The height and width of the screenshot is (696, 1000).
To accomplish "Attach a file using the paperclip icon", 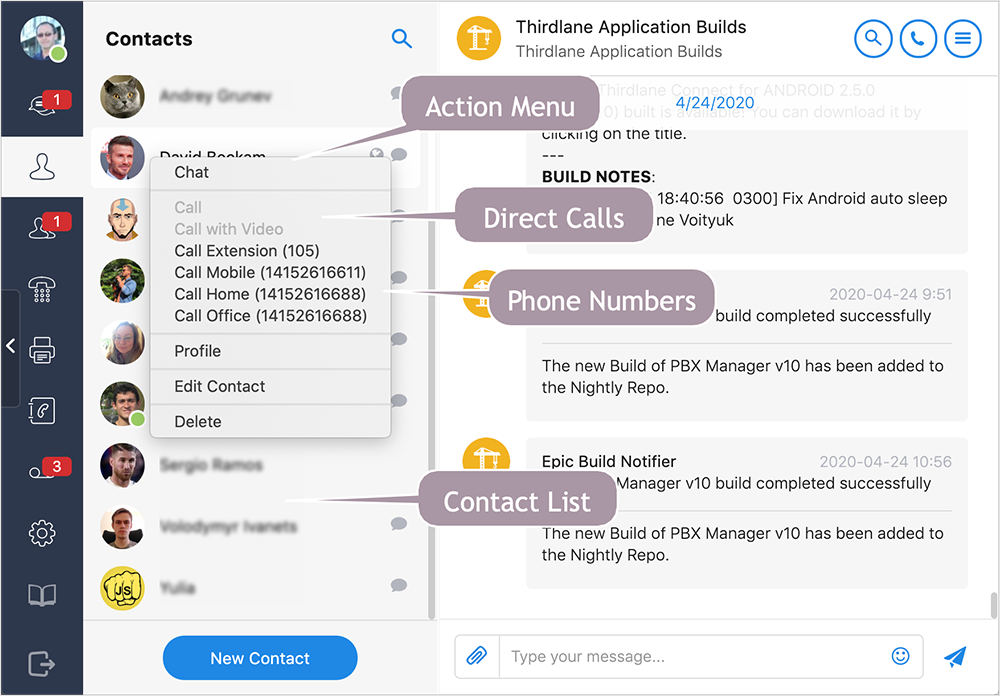I will click(x=477, y=657).
